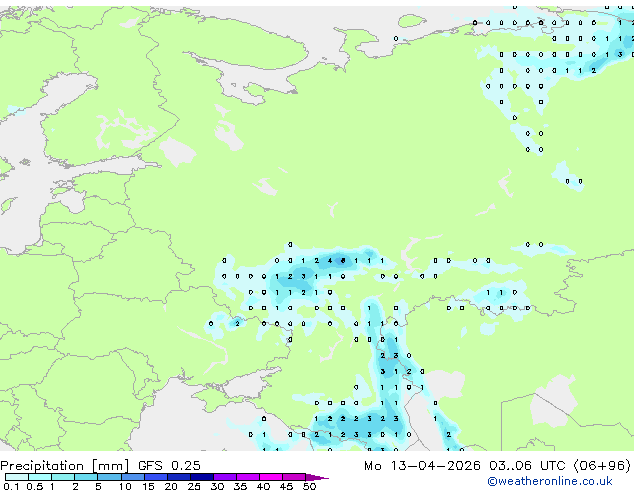
Task: Click the '40' legend scale label
Action: point(263,486)
